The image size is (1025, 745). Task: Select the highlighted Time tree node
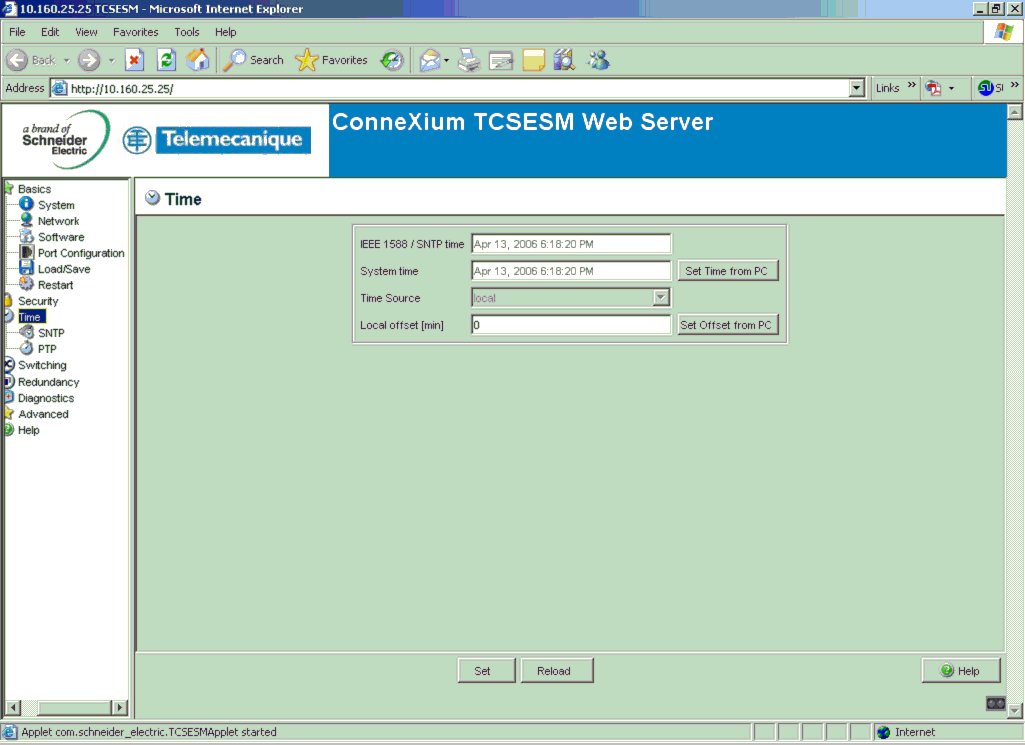[x=30, y=317]
